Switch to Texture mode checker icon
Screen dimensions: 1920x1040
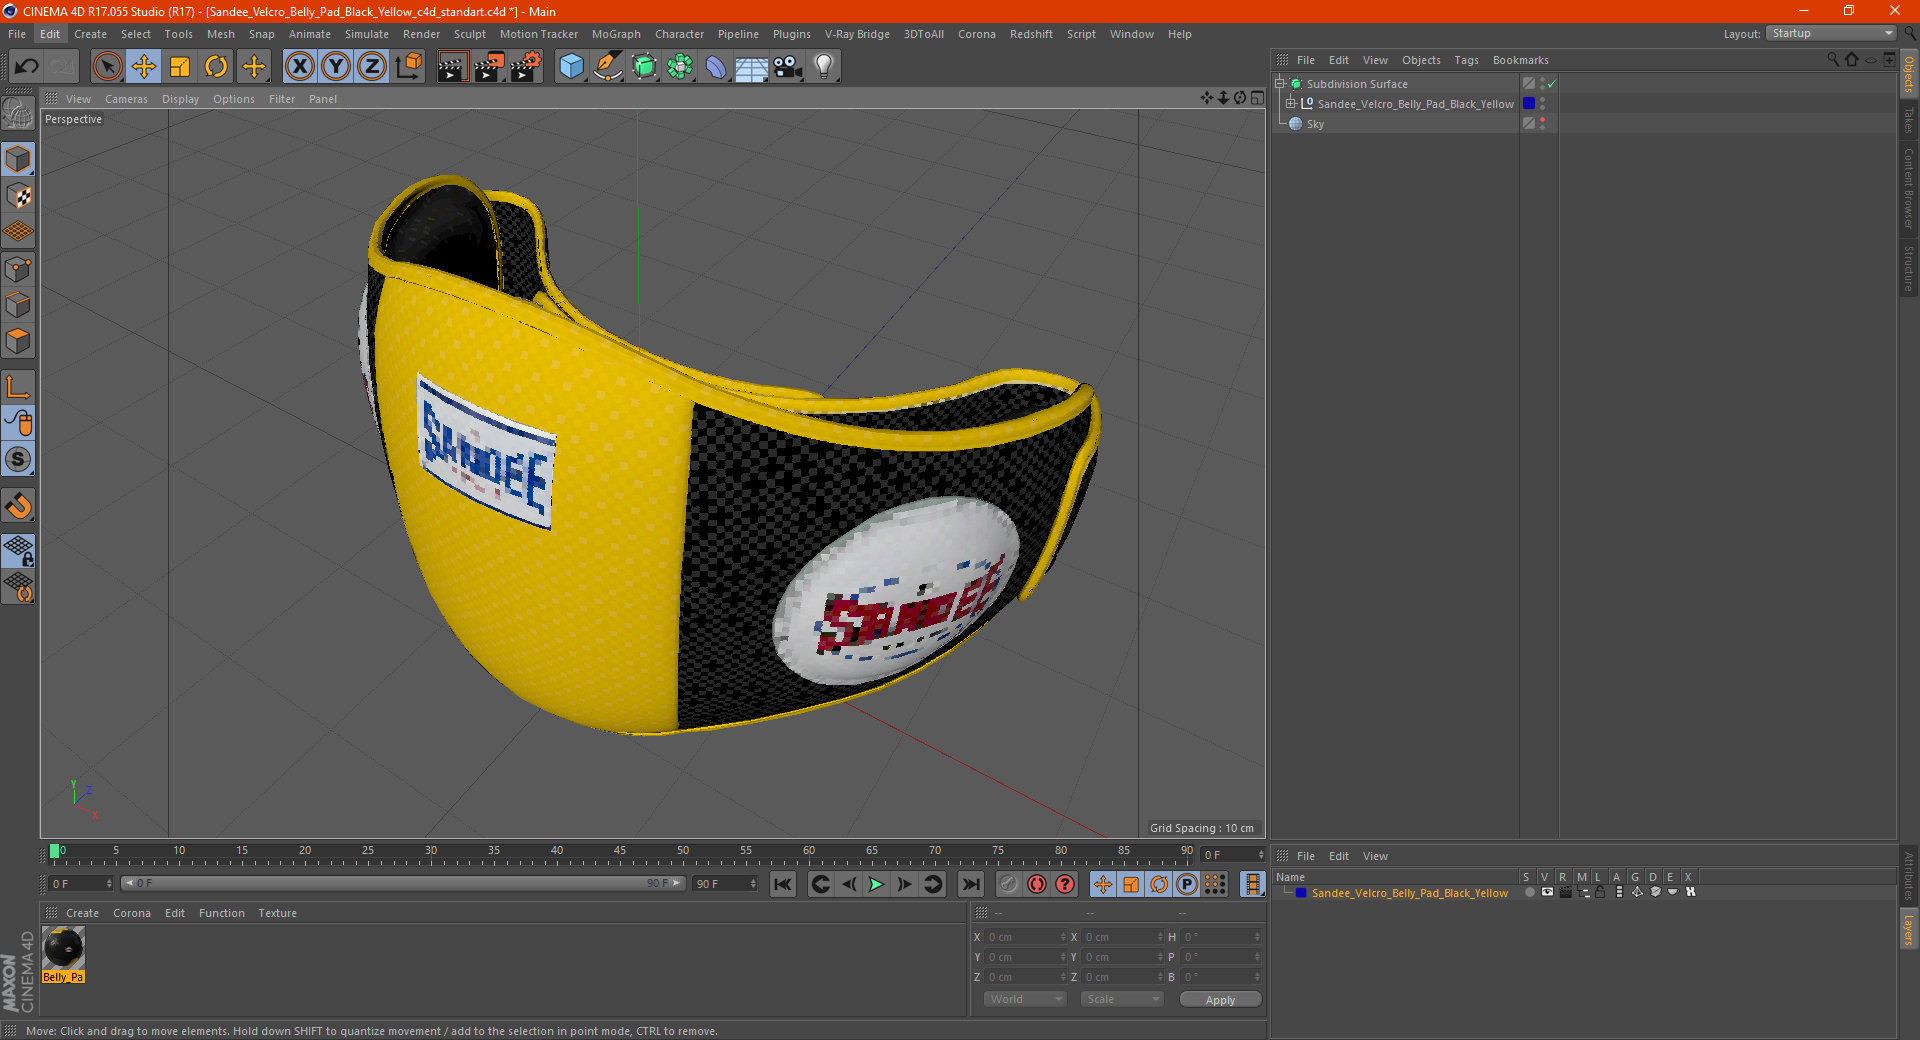click(18, 196)
